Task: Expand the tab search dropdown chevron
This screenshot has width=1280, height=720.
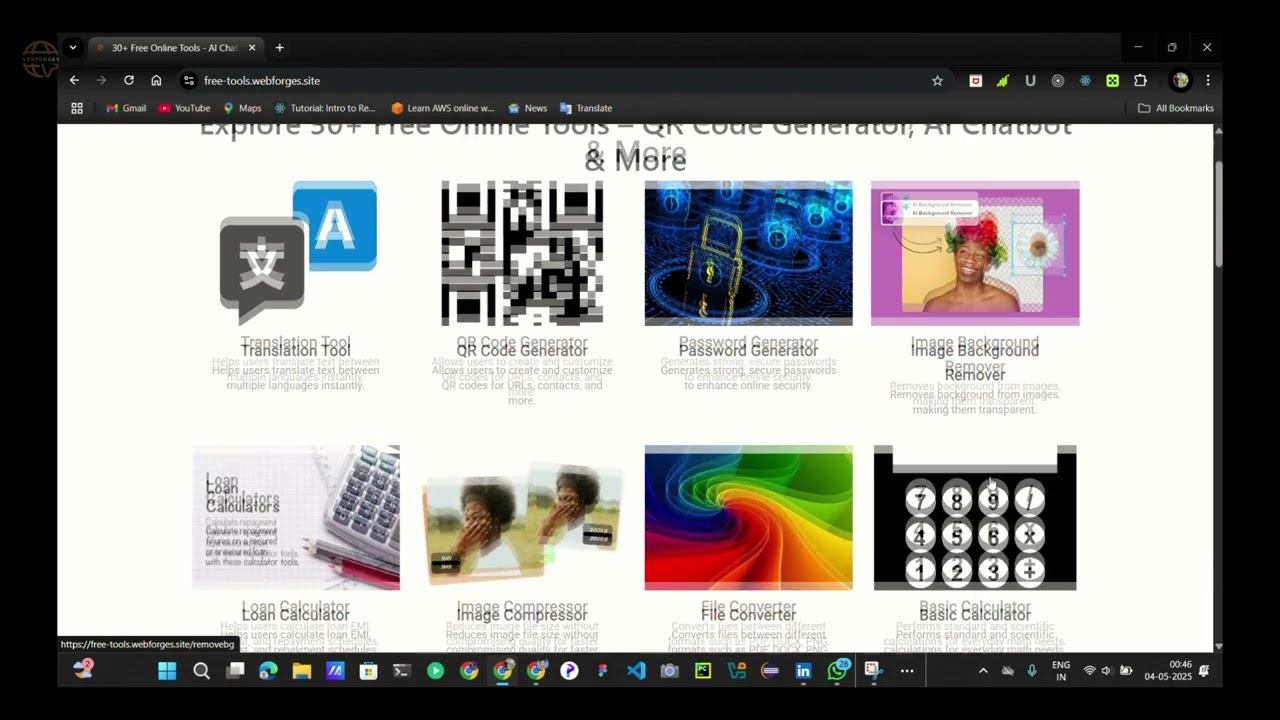Action: click(x=73, y=47)
